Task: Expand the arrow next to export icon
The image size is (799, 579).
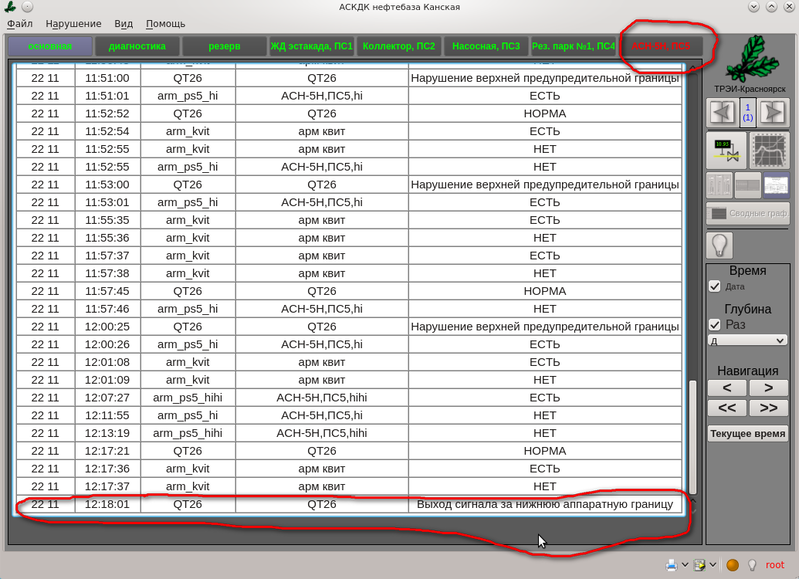Action: point(712,565)
